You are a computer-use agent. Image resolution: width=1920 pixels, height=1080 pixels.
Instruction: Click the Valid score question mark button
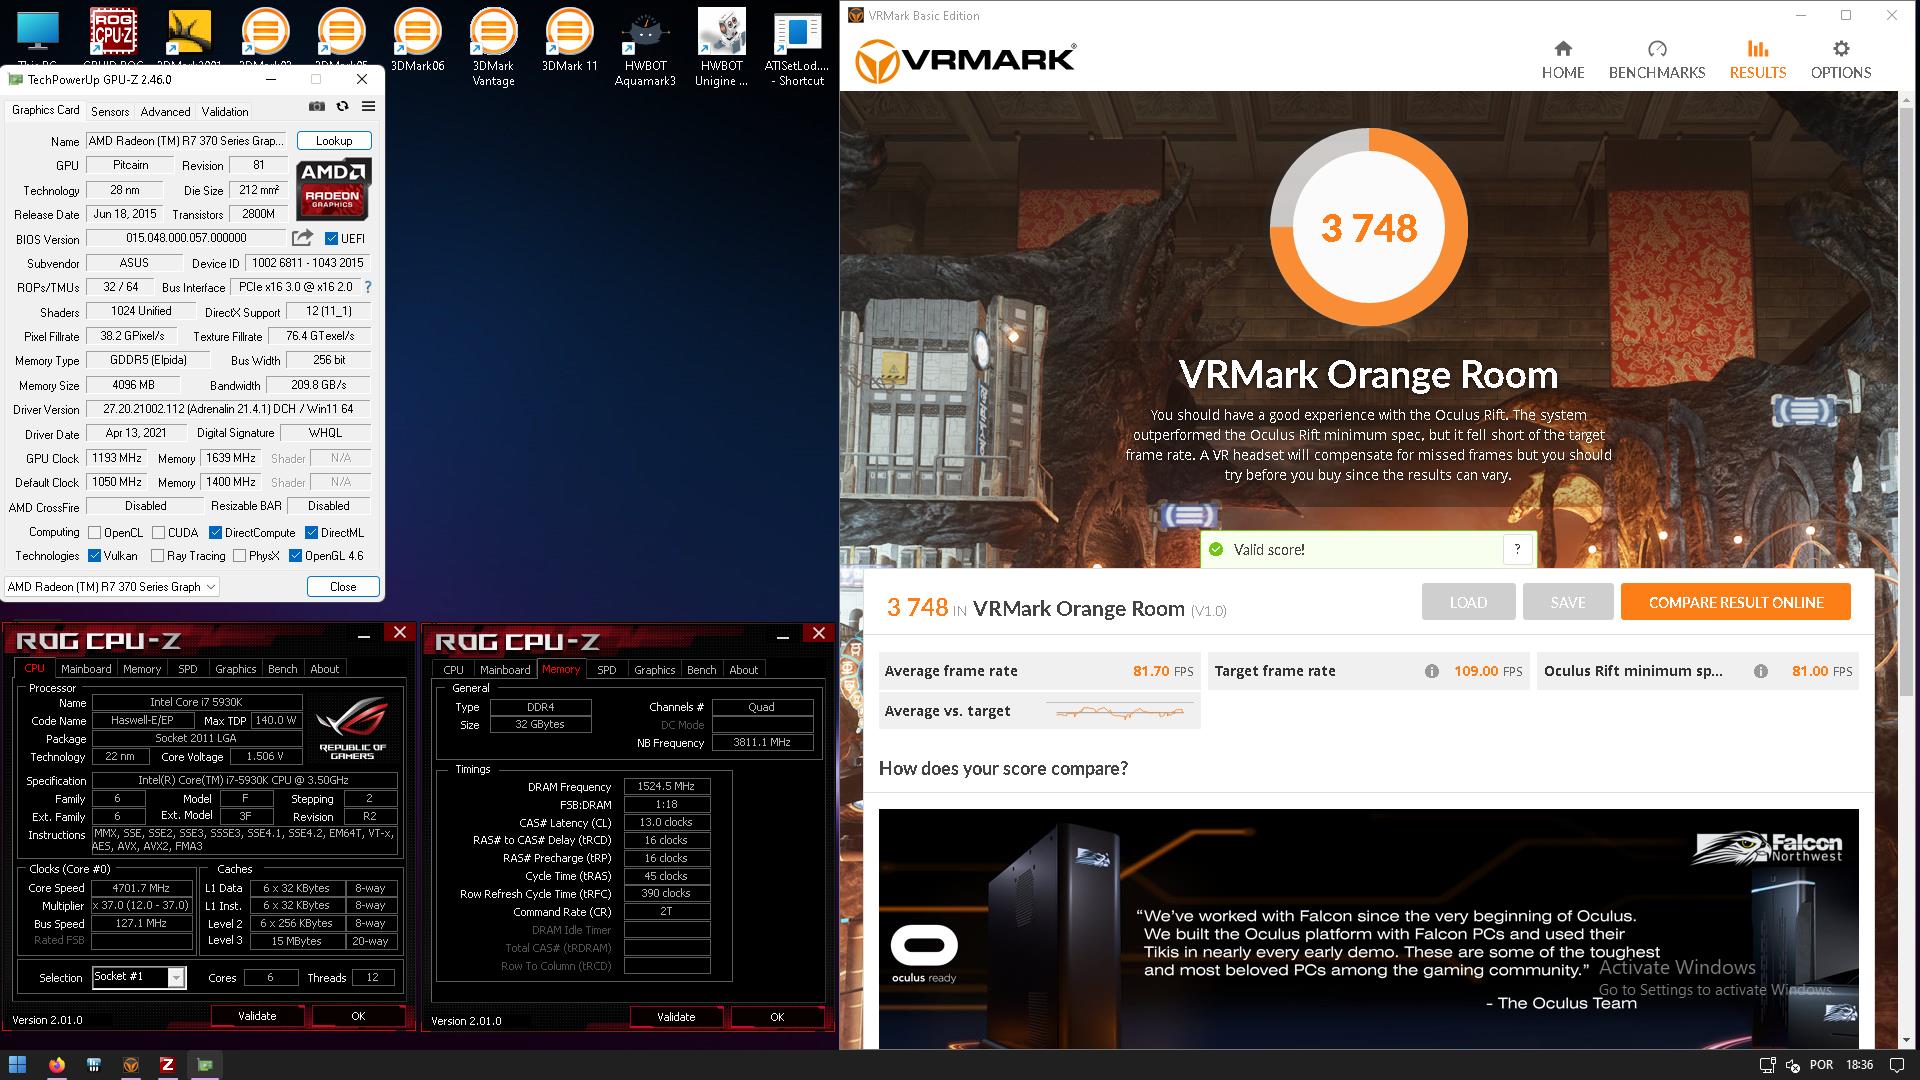1517,549
